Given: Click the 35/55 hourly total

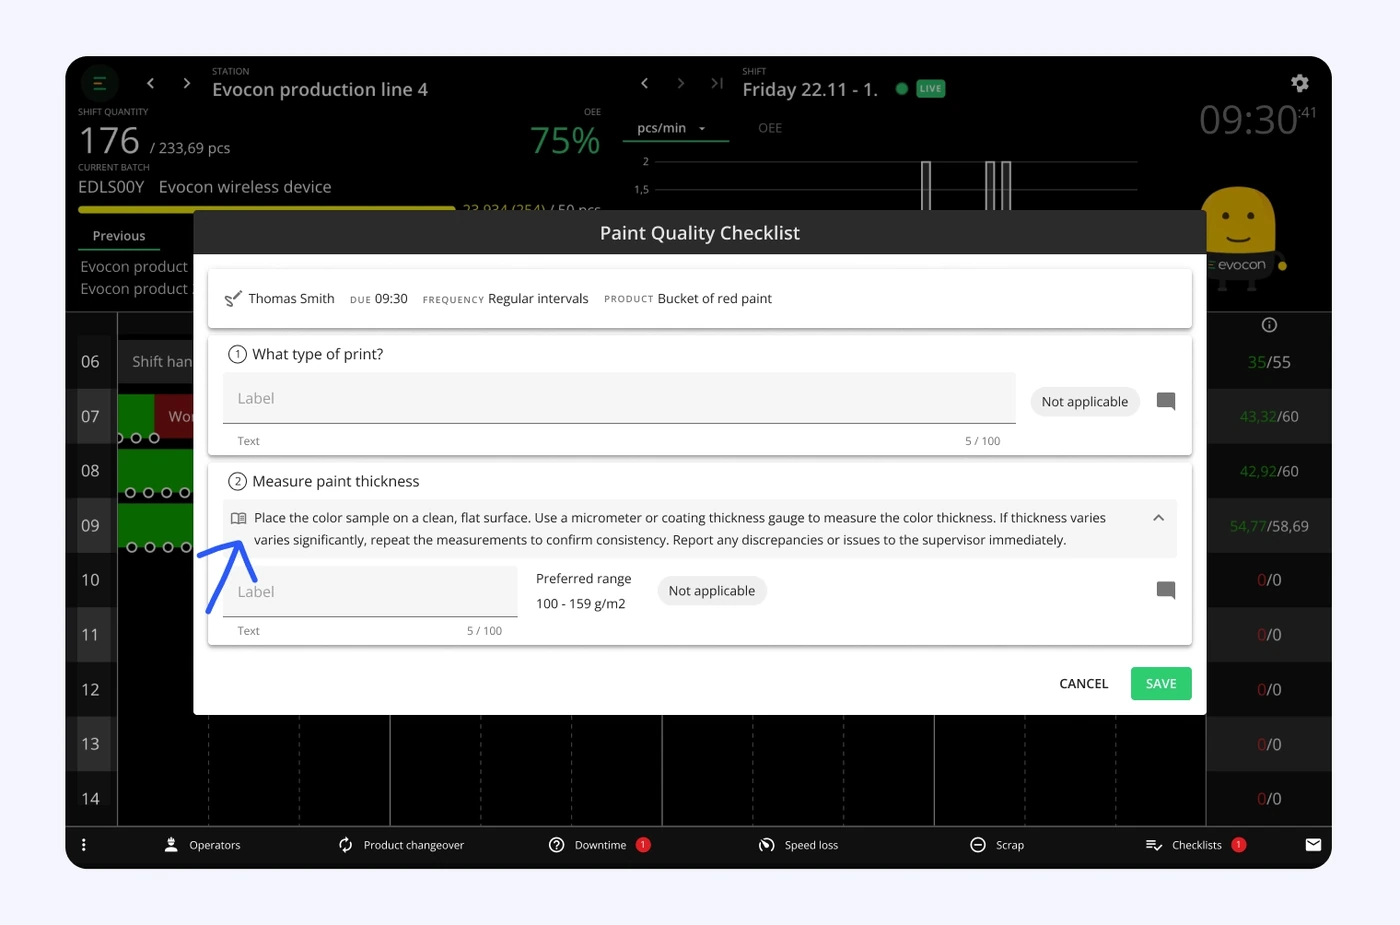Looking at the screenshot, I should (1269, 362).
